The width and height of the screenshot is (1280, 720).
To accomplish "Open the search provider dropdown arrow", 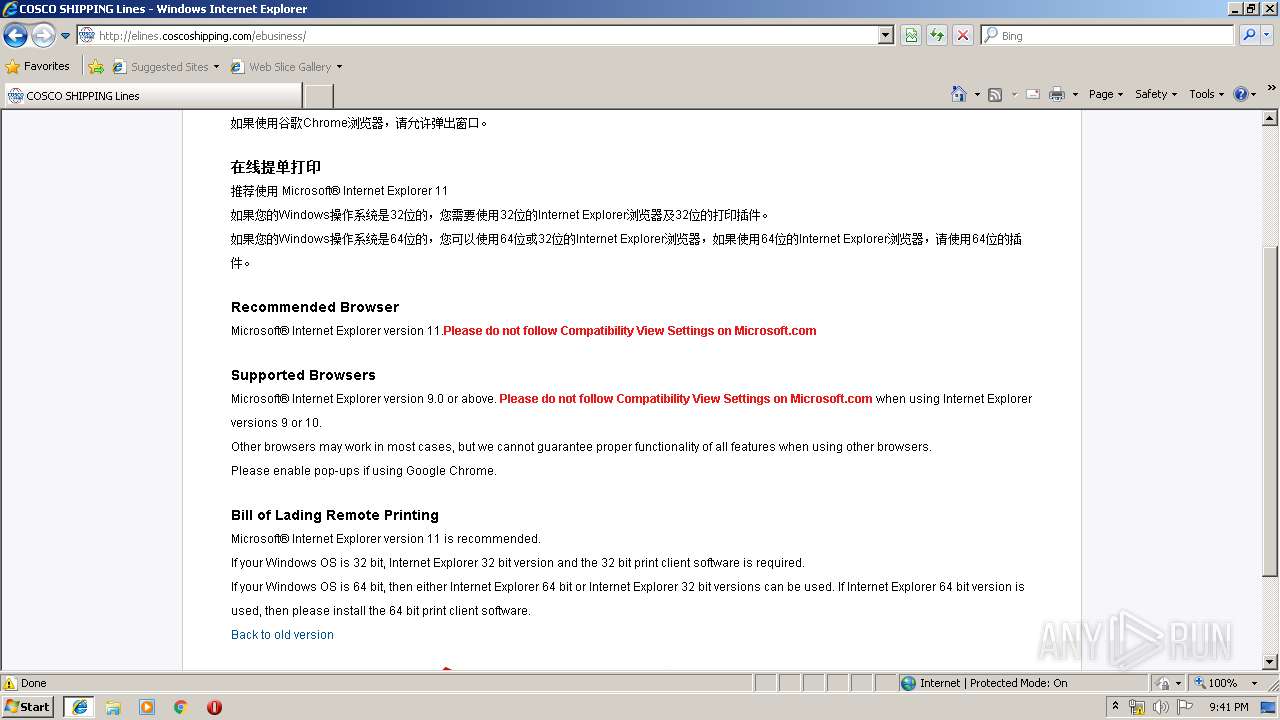I will point(1267,36).
